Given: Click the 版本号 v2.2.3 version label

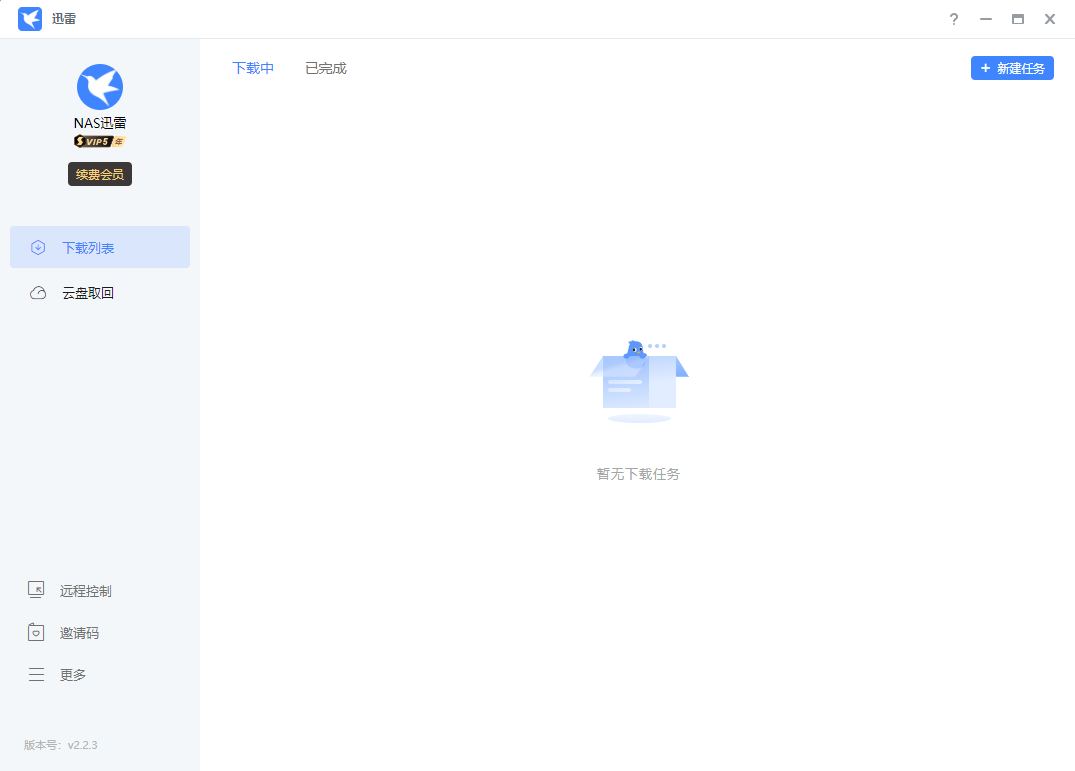Looking at the screenshot, I should (x=61, y=745).
